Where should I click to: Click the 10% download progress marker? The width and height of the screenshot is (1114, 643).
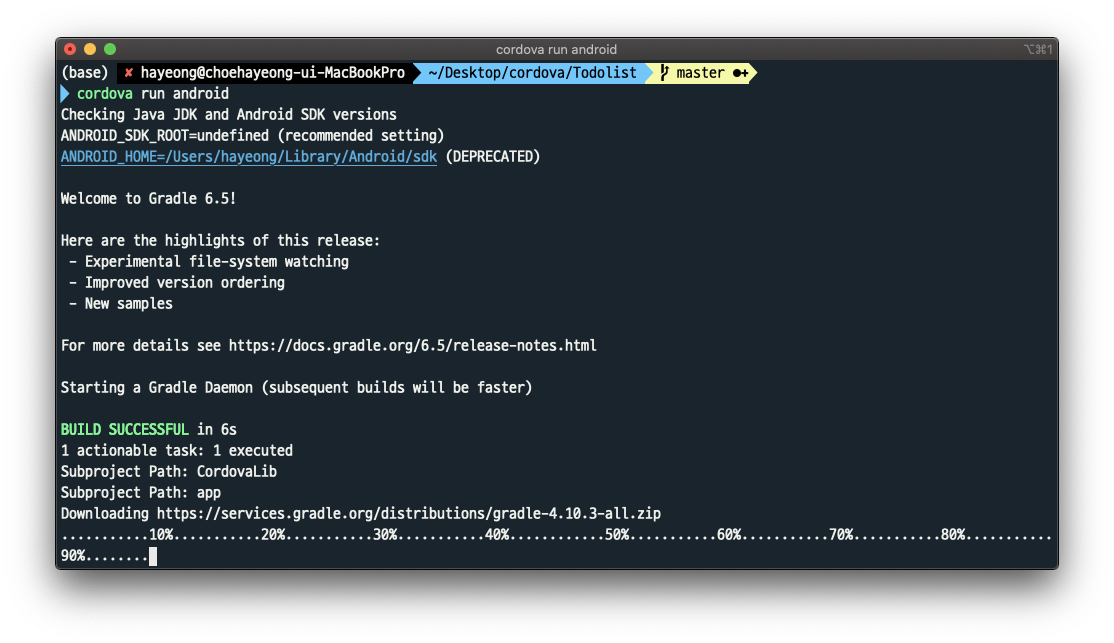tap(161, 534)
